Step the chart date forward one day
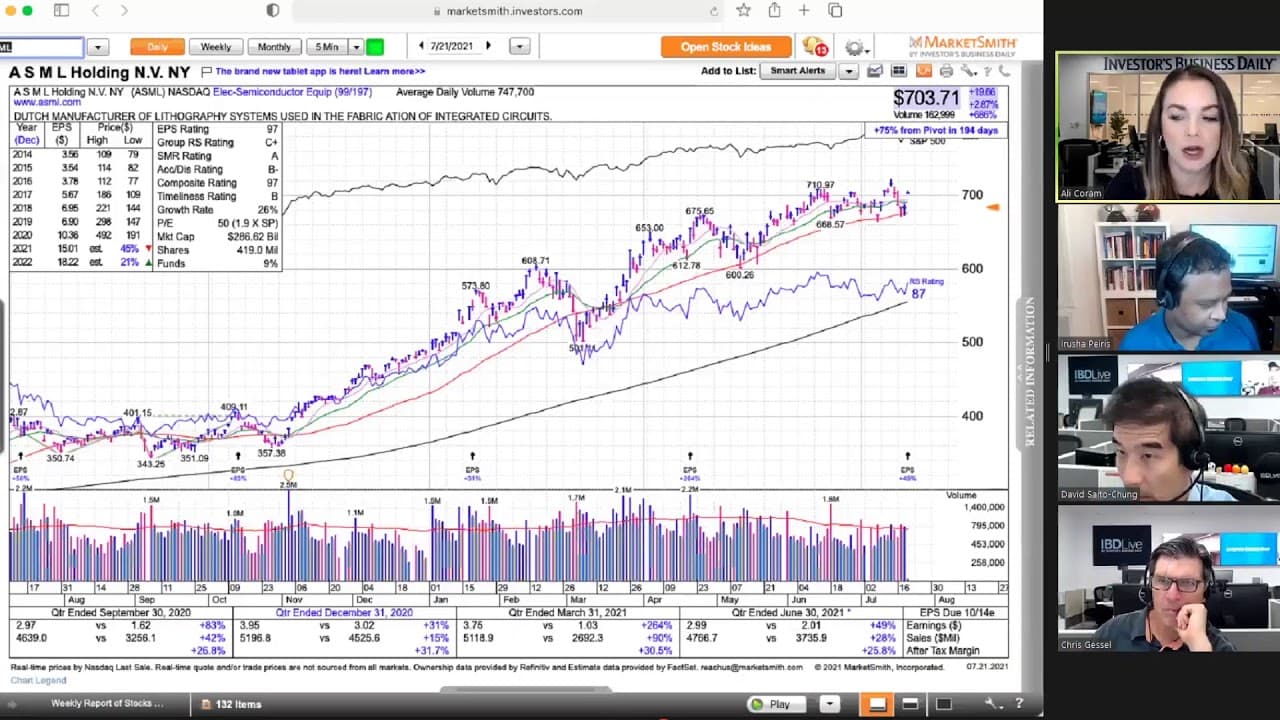The image size is (1280, 720). click(488, 46)
